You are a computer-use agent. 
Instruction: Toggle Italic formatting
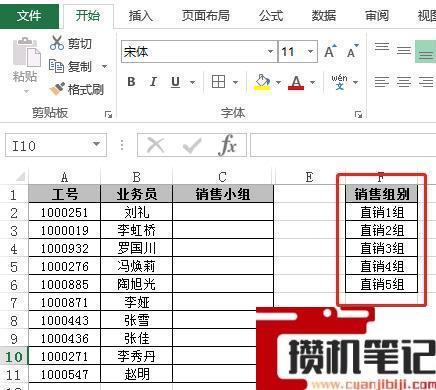153,82
